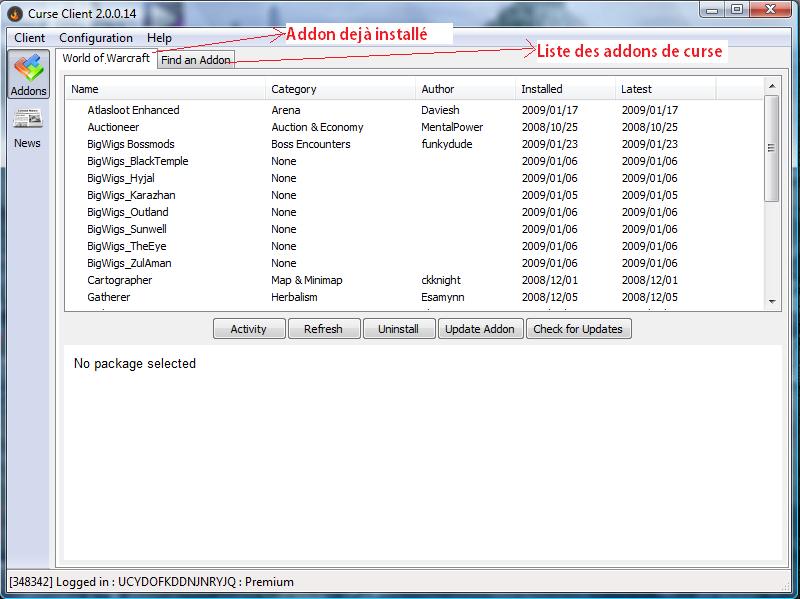Click the Activity button
Screen dimensions: 800x599
(x=248, y=329)
